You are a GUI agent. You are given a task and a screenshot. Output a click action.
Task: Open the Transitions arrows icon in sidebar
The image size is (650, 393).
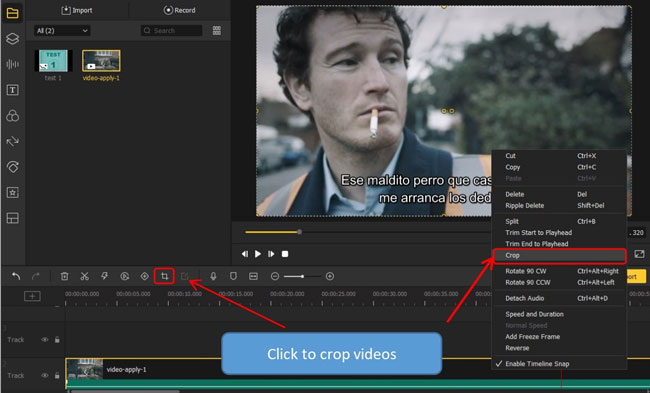coord(12,141)
